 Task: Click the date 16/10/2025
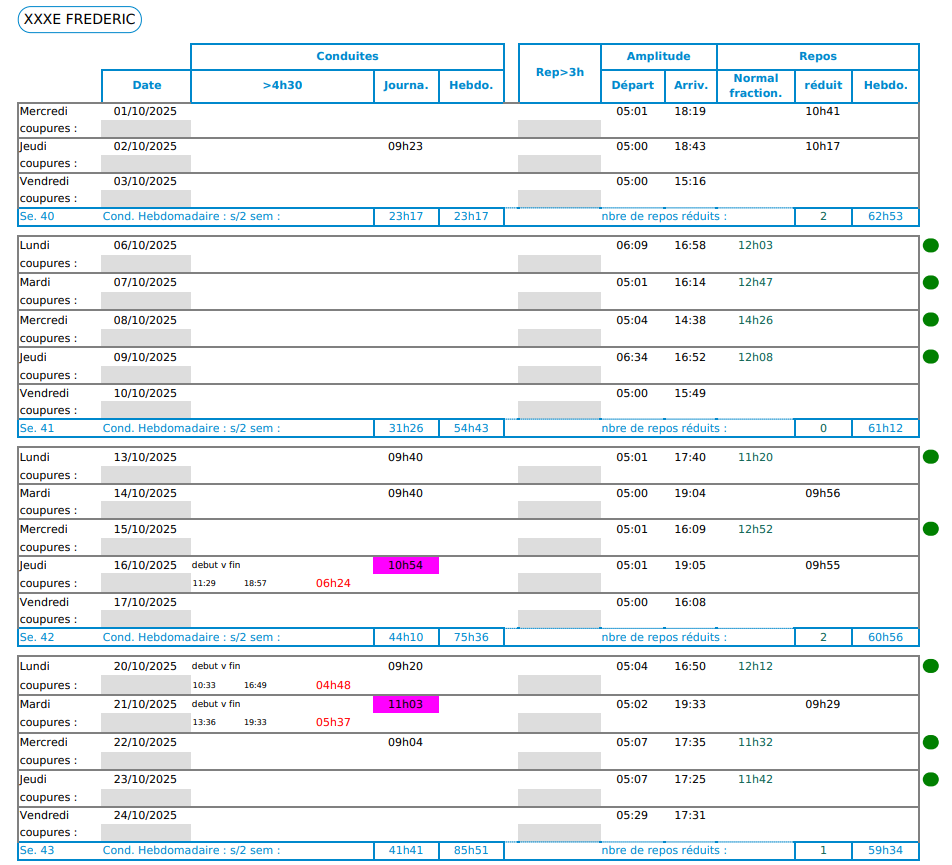point(145,566)
